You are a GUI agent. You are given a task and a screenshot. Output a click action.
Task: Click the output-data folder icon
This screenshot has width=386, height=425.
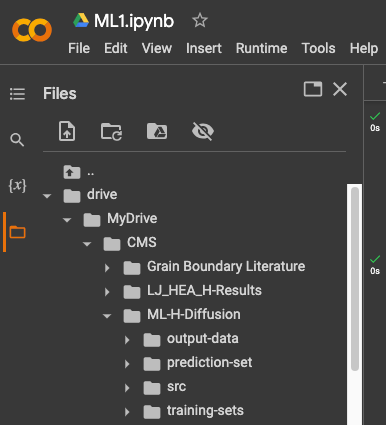click(x=152, y=340)
